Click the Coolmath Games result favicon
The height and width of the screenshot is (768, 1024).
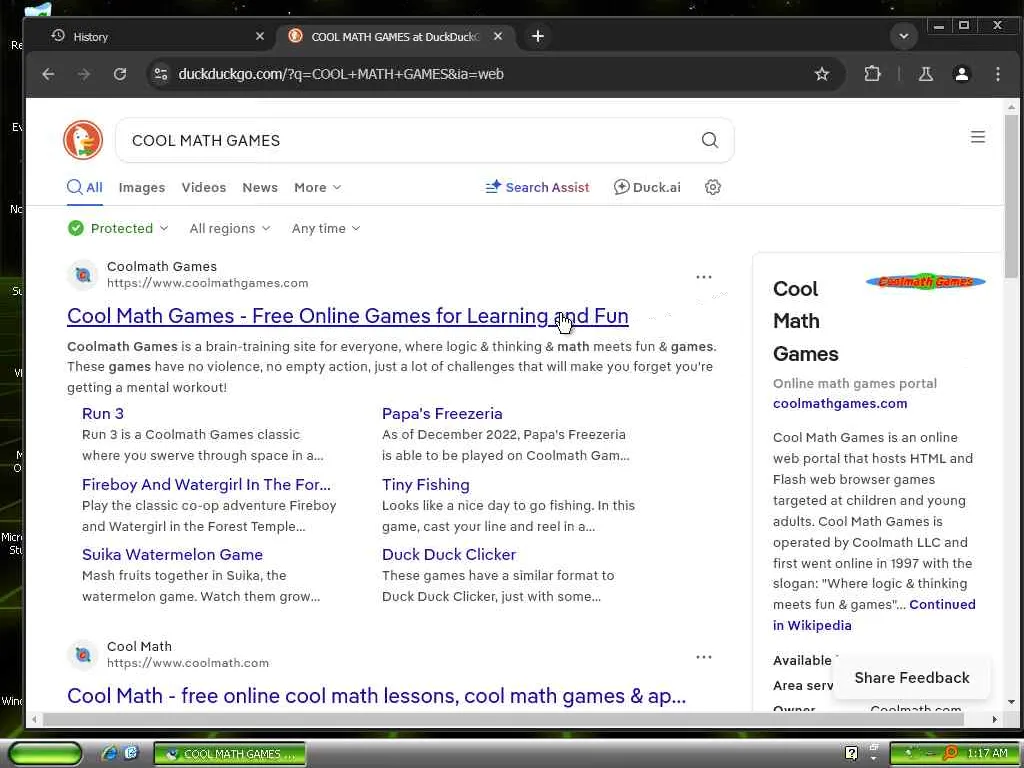(x=82, y=275)
